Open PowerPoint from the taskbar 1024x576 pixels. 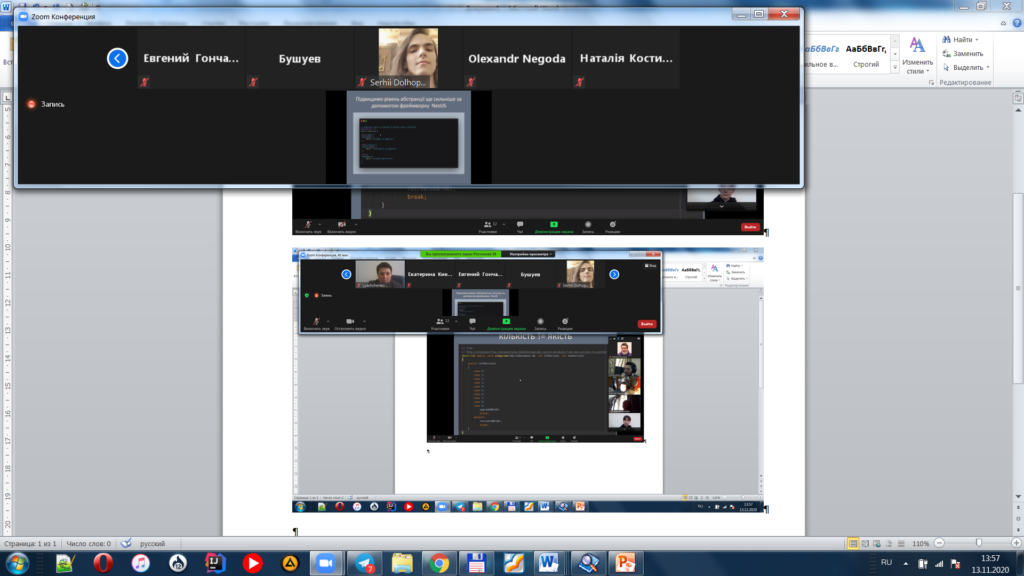[625, 563]
